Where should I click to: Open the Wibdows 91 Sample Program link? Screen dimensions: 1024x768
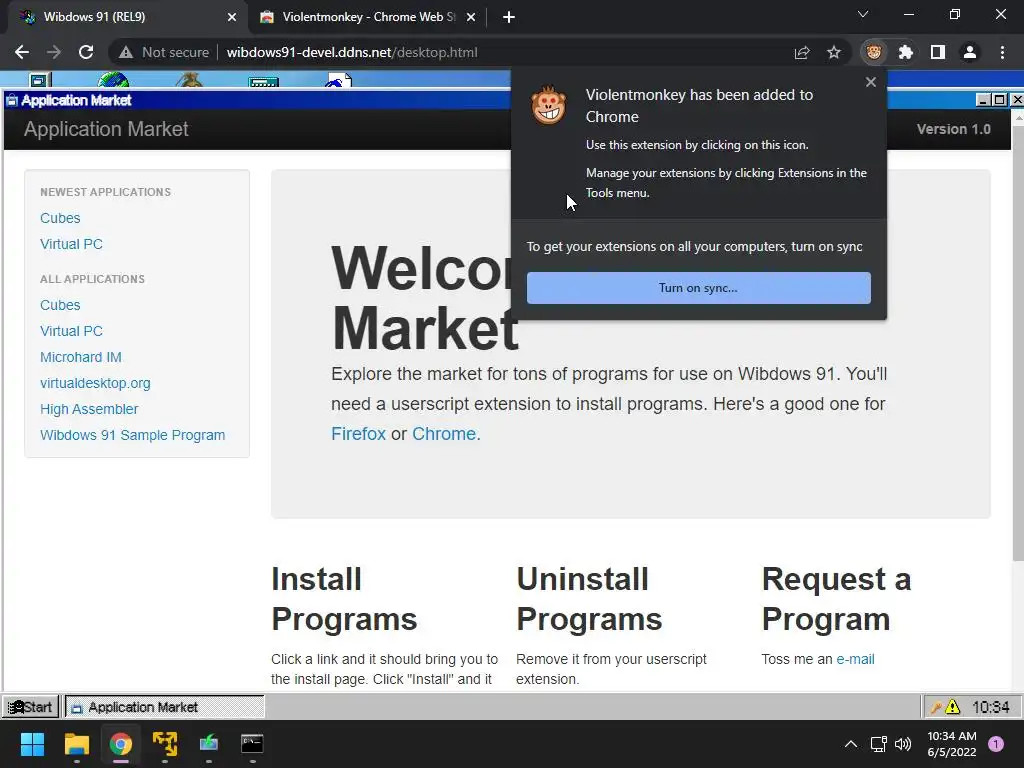tap(133, 435)
